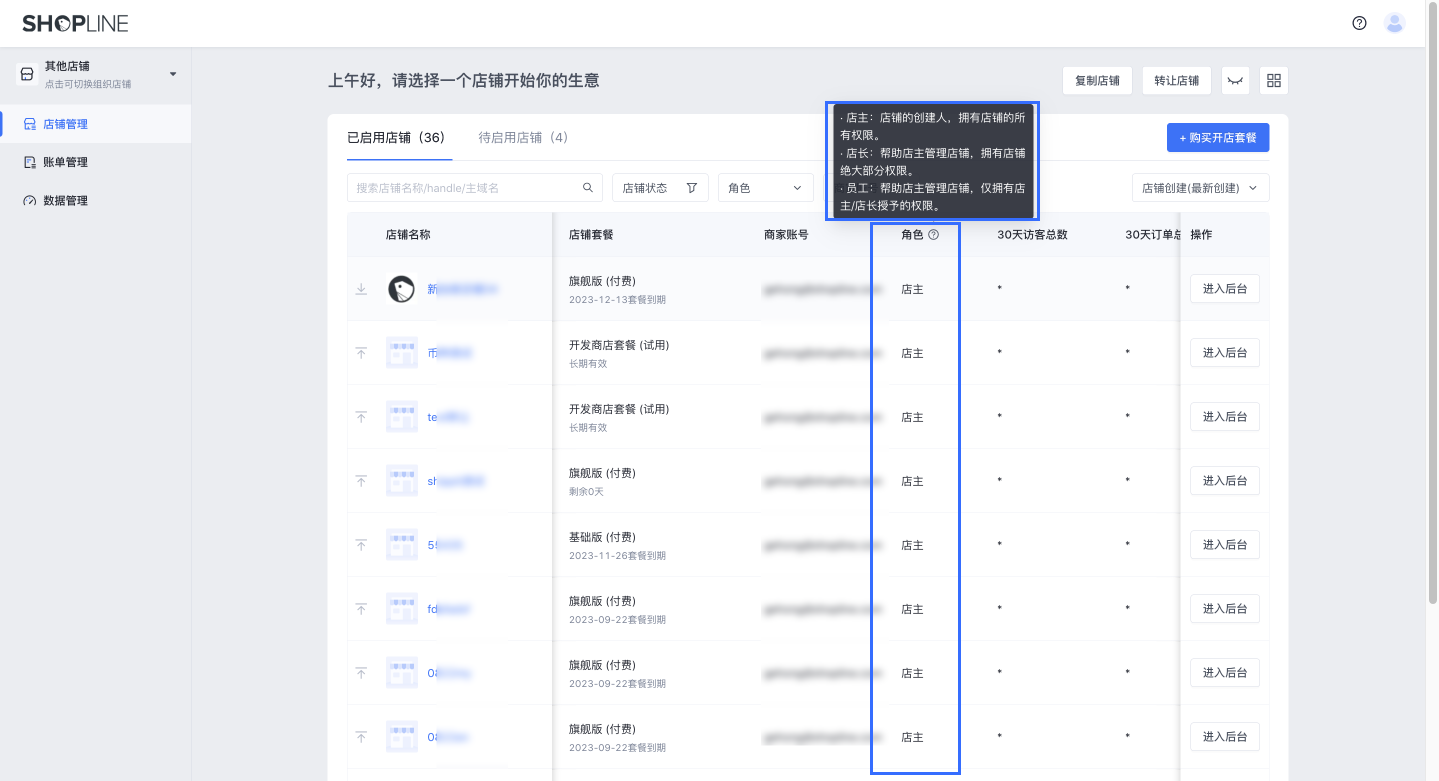Click the storefront thumbnail of the 币 store
This screenshot has width=1439, height=781.
tap(402, 353)
